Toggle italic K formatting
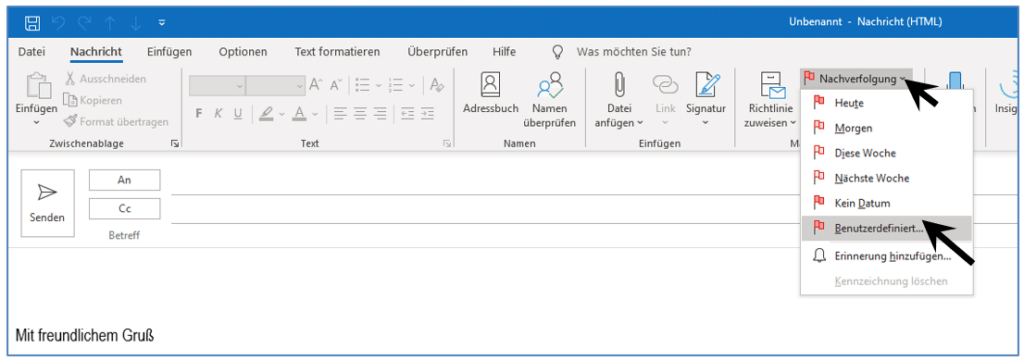1024x361 pixels. tap(218, 114)
